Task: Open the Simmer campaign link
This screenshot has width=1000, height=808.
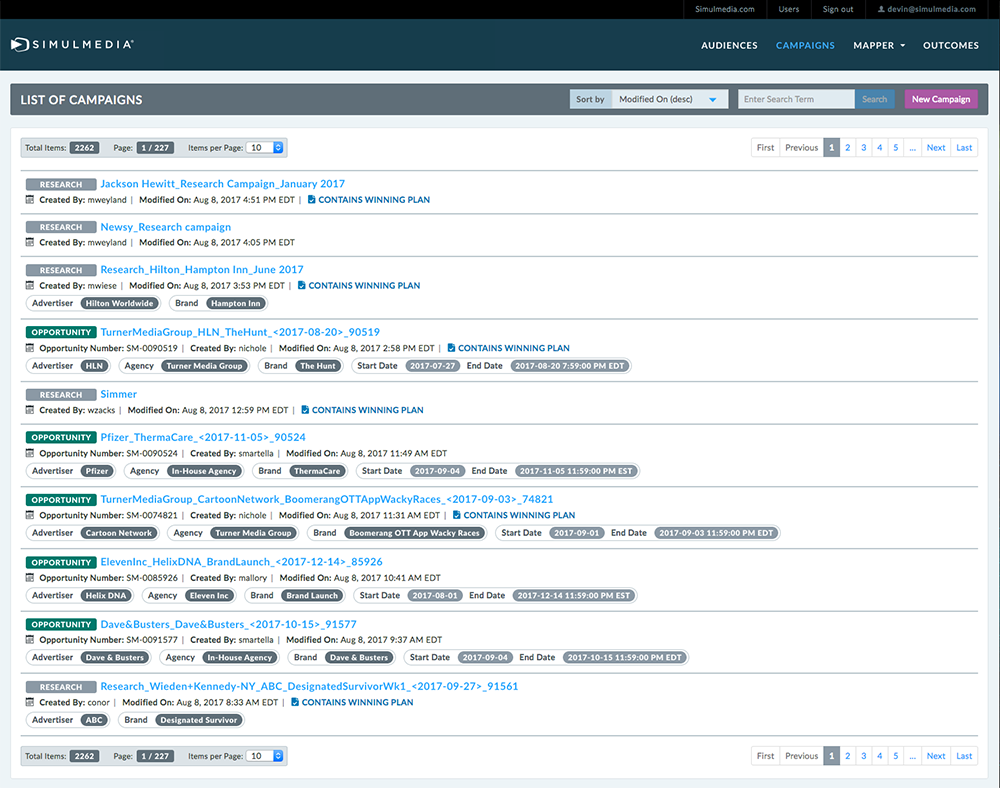Action: coord(119,394)
